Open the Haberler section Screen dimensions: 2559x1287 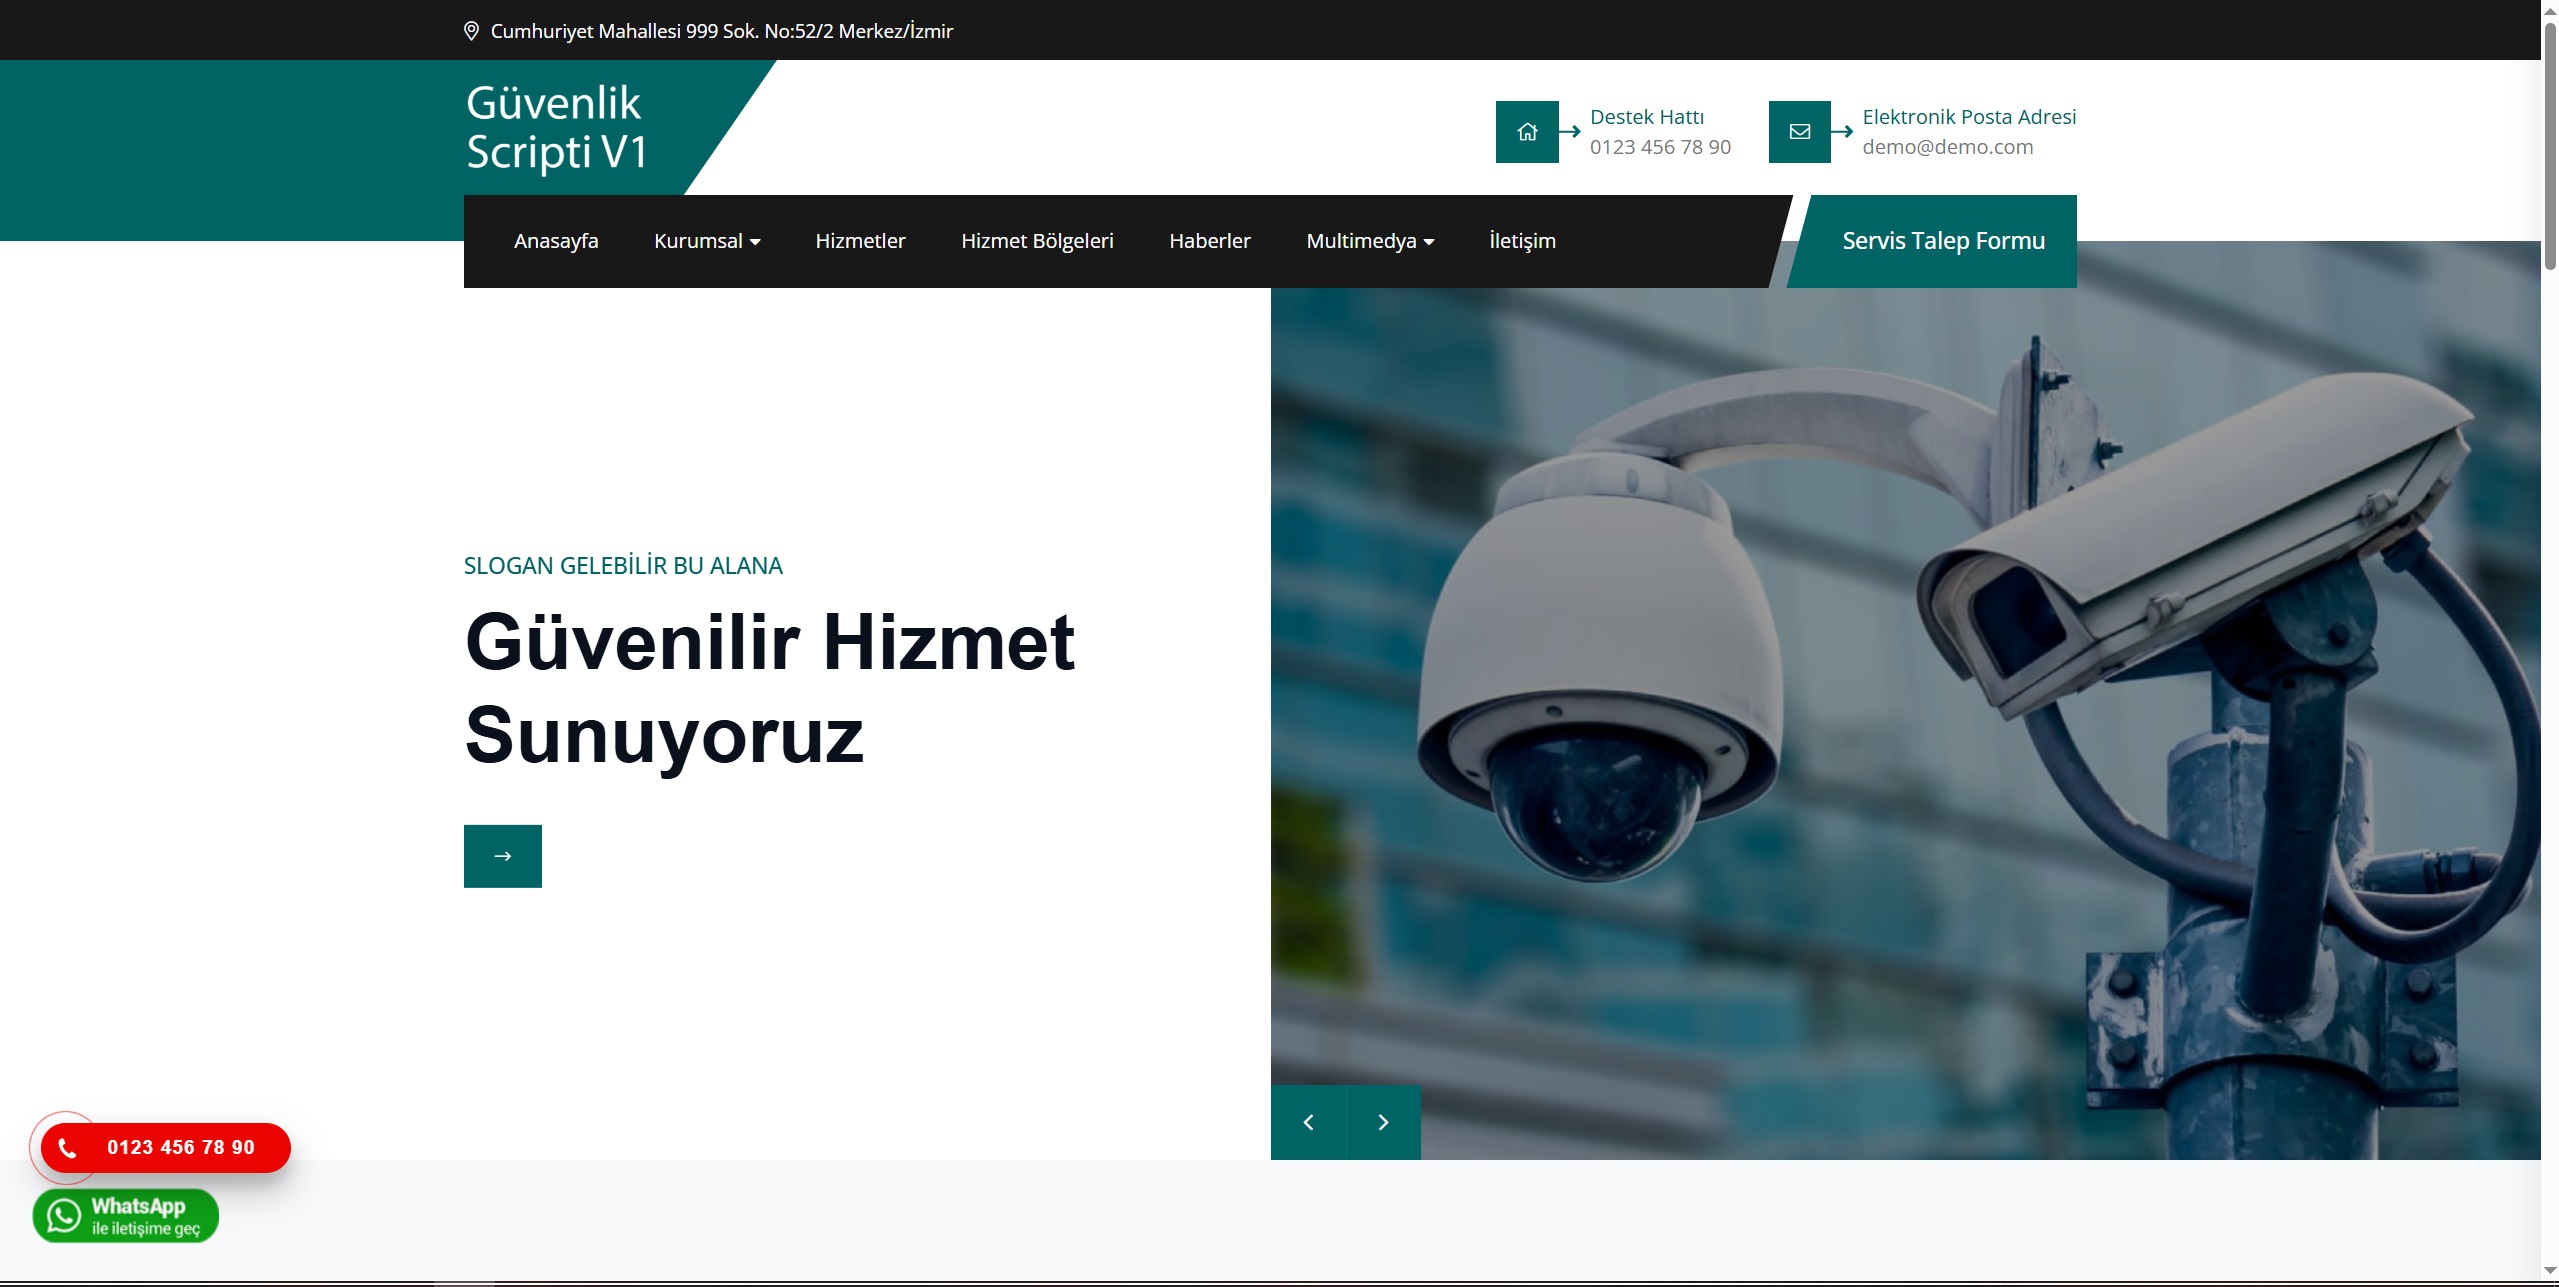(x=1209, y=240)
